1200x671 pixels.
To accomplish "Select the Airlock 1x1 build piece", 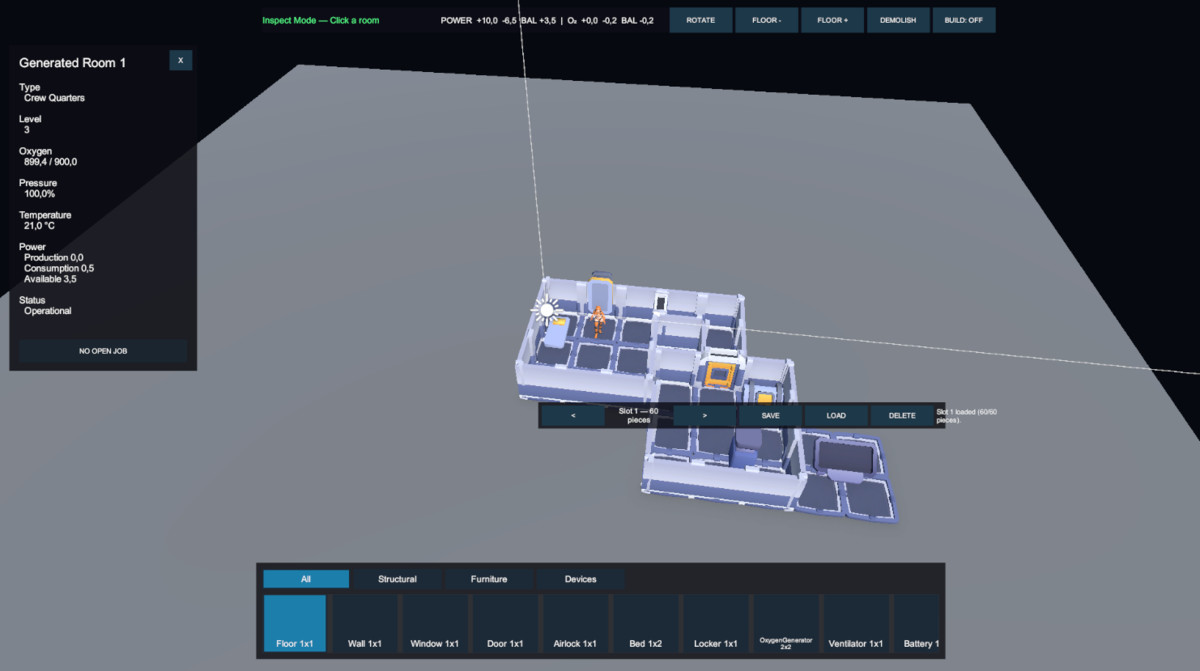I will click(x=574, y=623).
